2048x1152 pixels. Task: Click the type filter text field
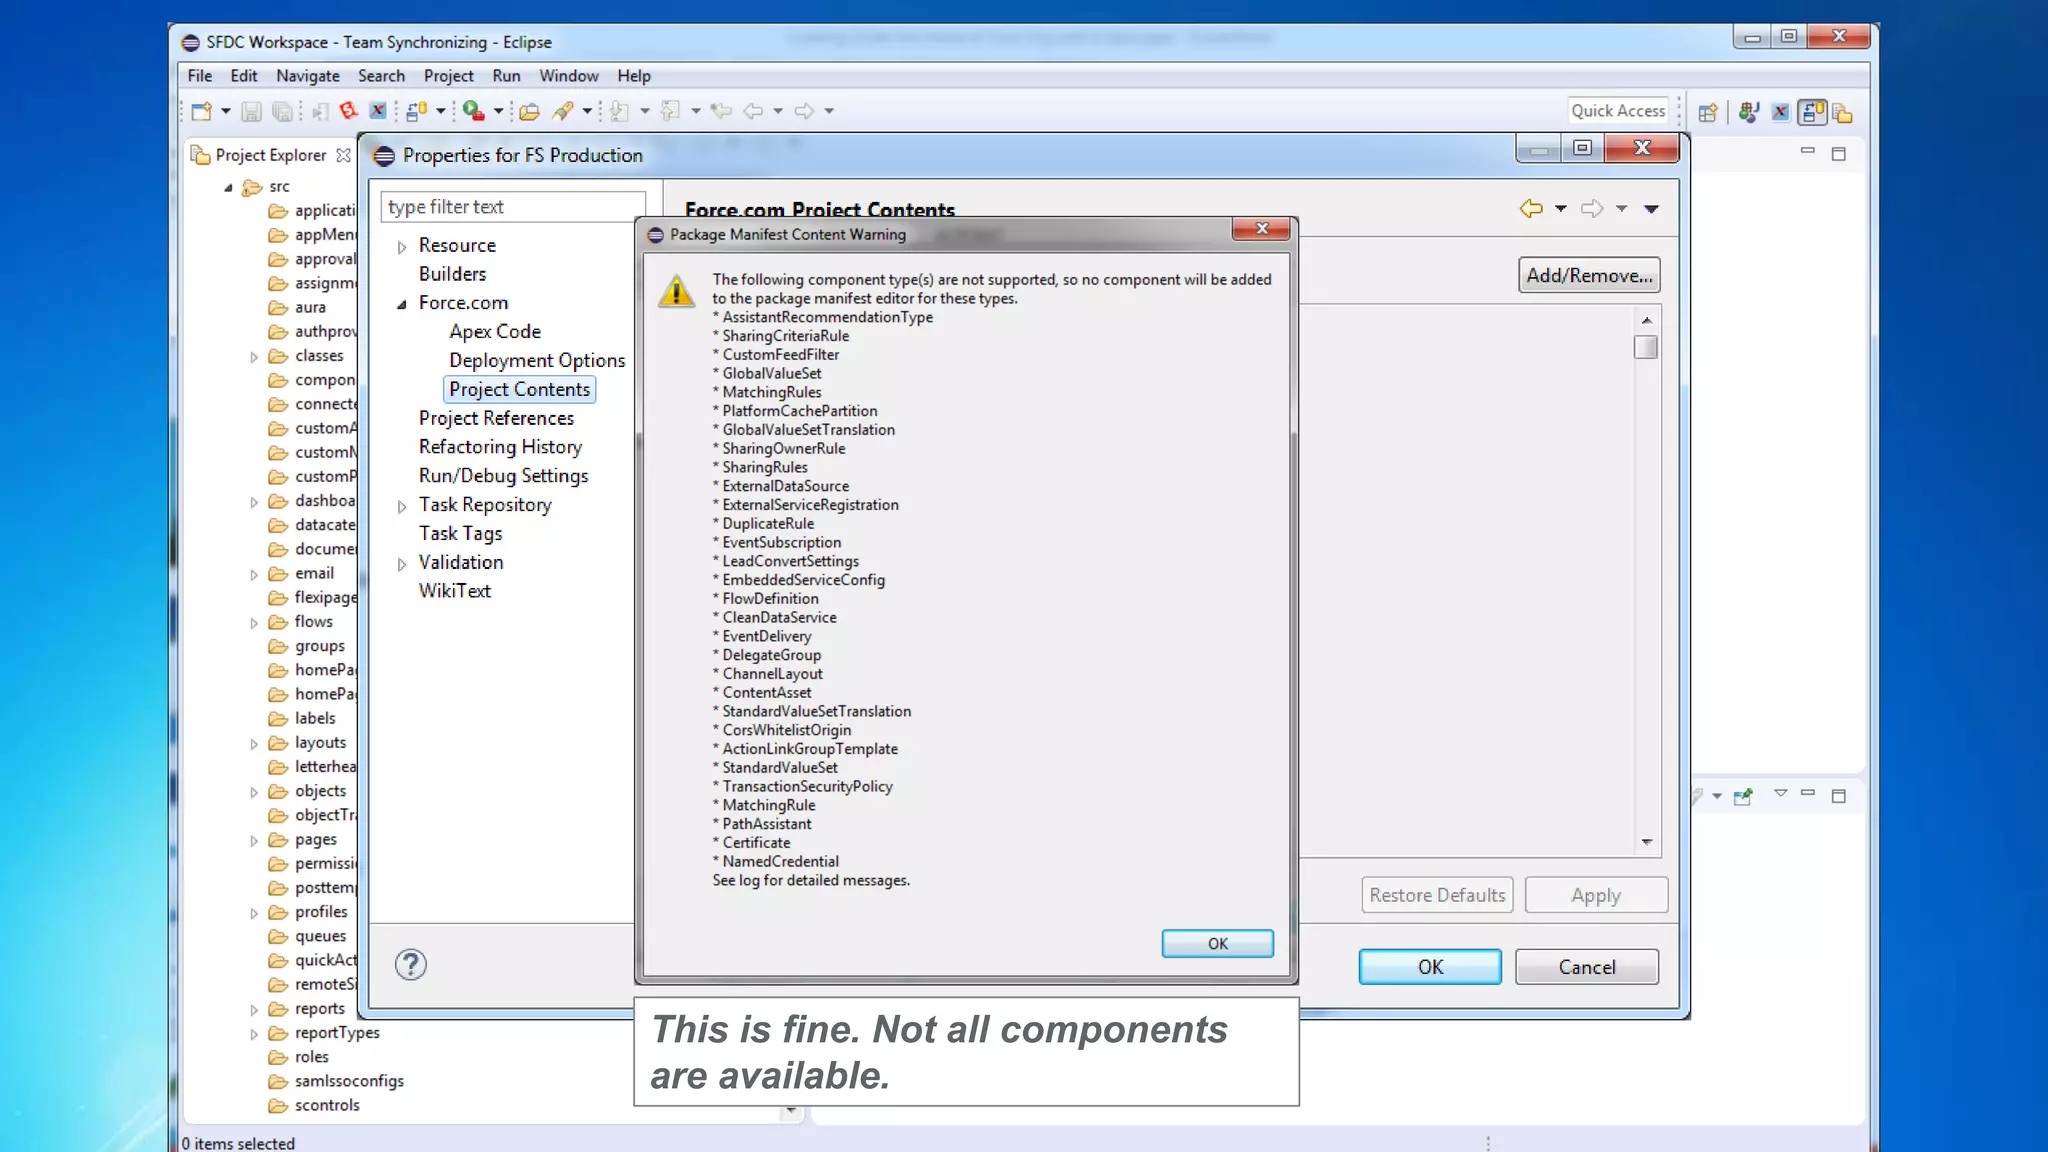click(513, 207)
